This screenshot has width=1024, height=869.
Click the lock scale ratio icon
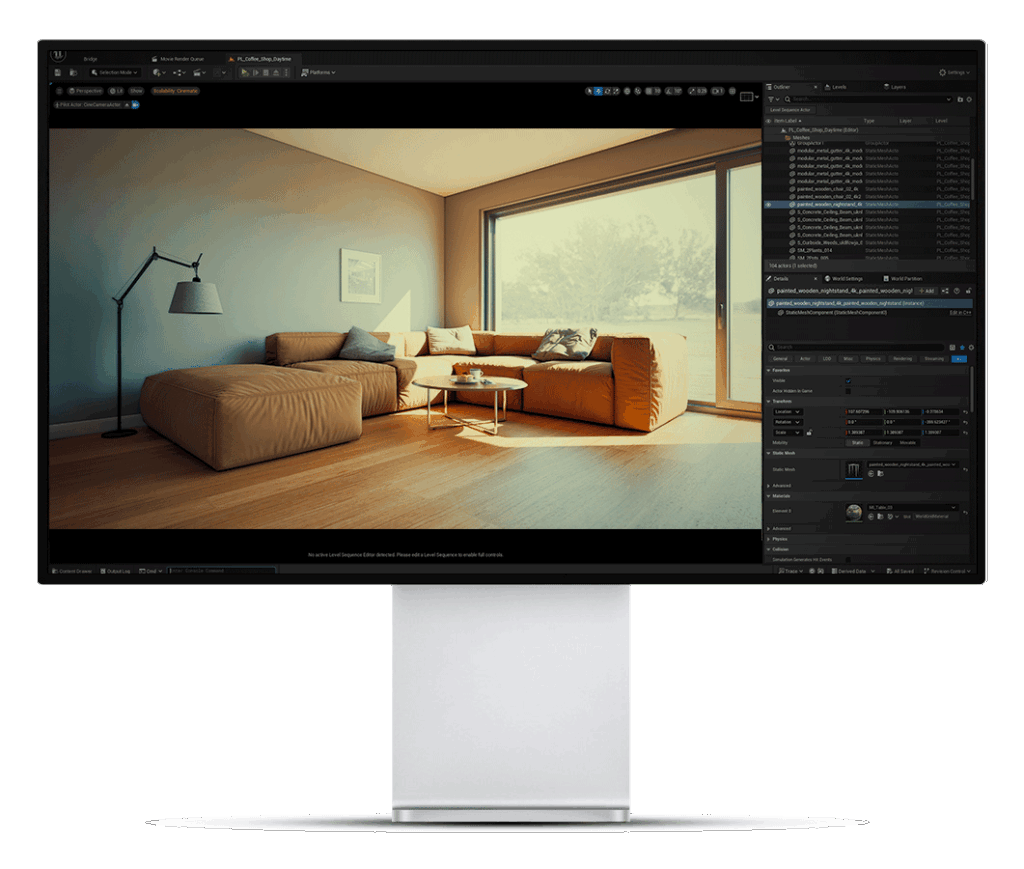[809, 432]
